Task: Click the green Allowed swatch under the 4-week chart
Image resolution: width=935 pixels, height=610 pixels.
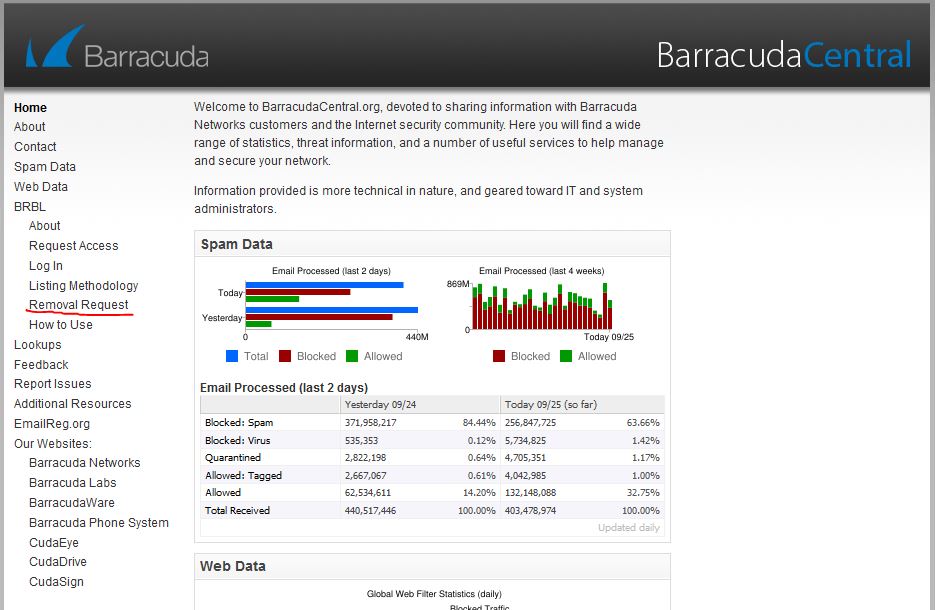Action: pos(566,356)
